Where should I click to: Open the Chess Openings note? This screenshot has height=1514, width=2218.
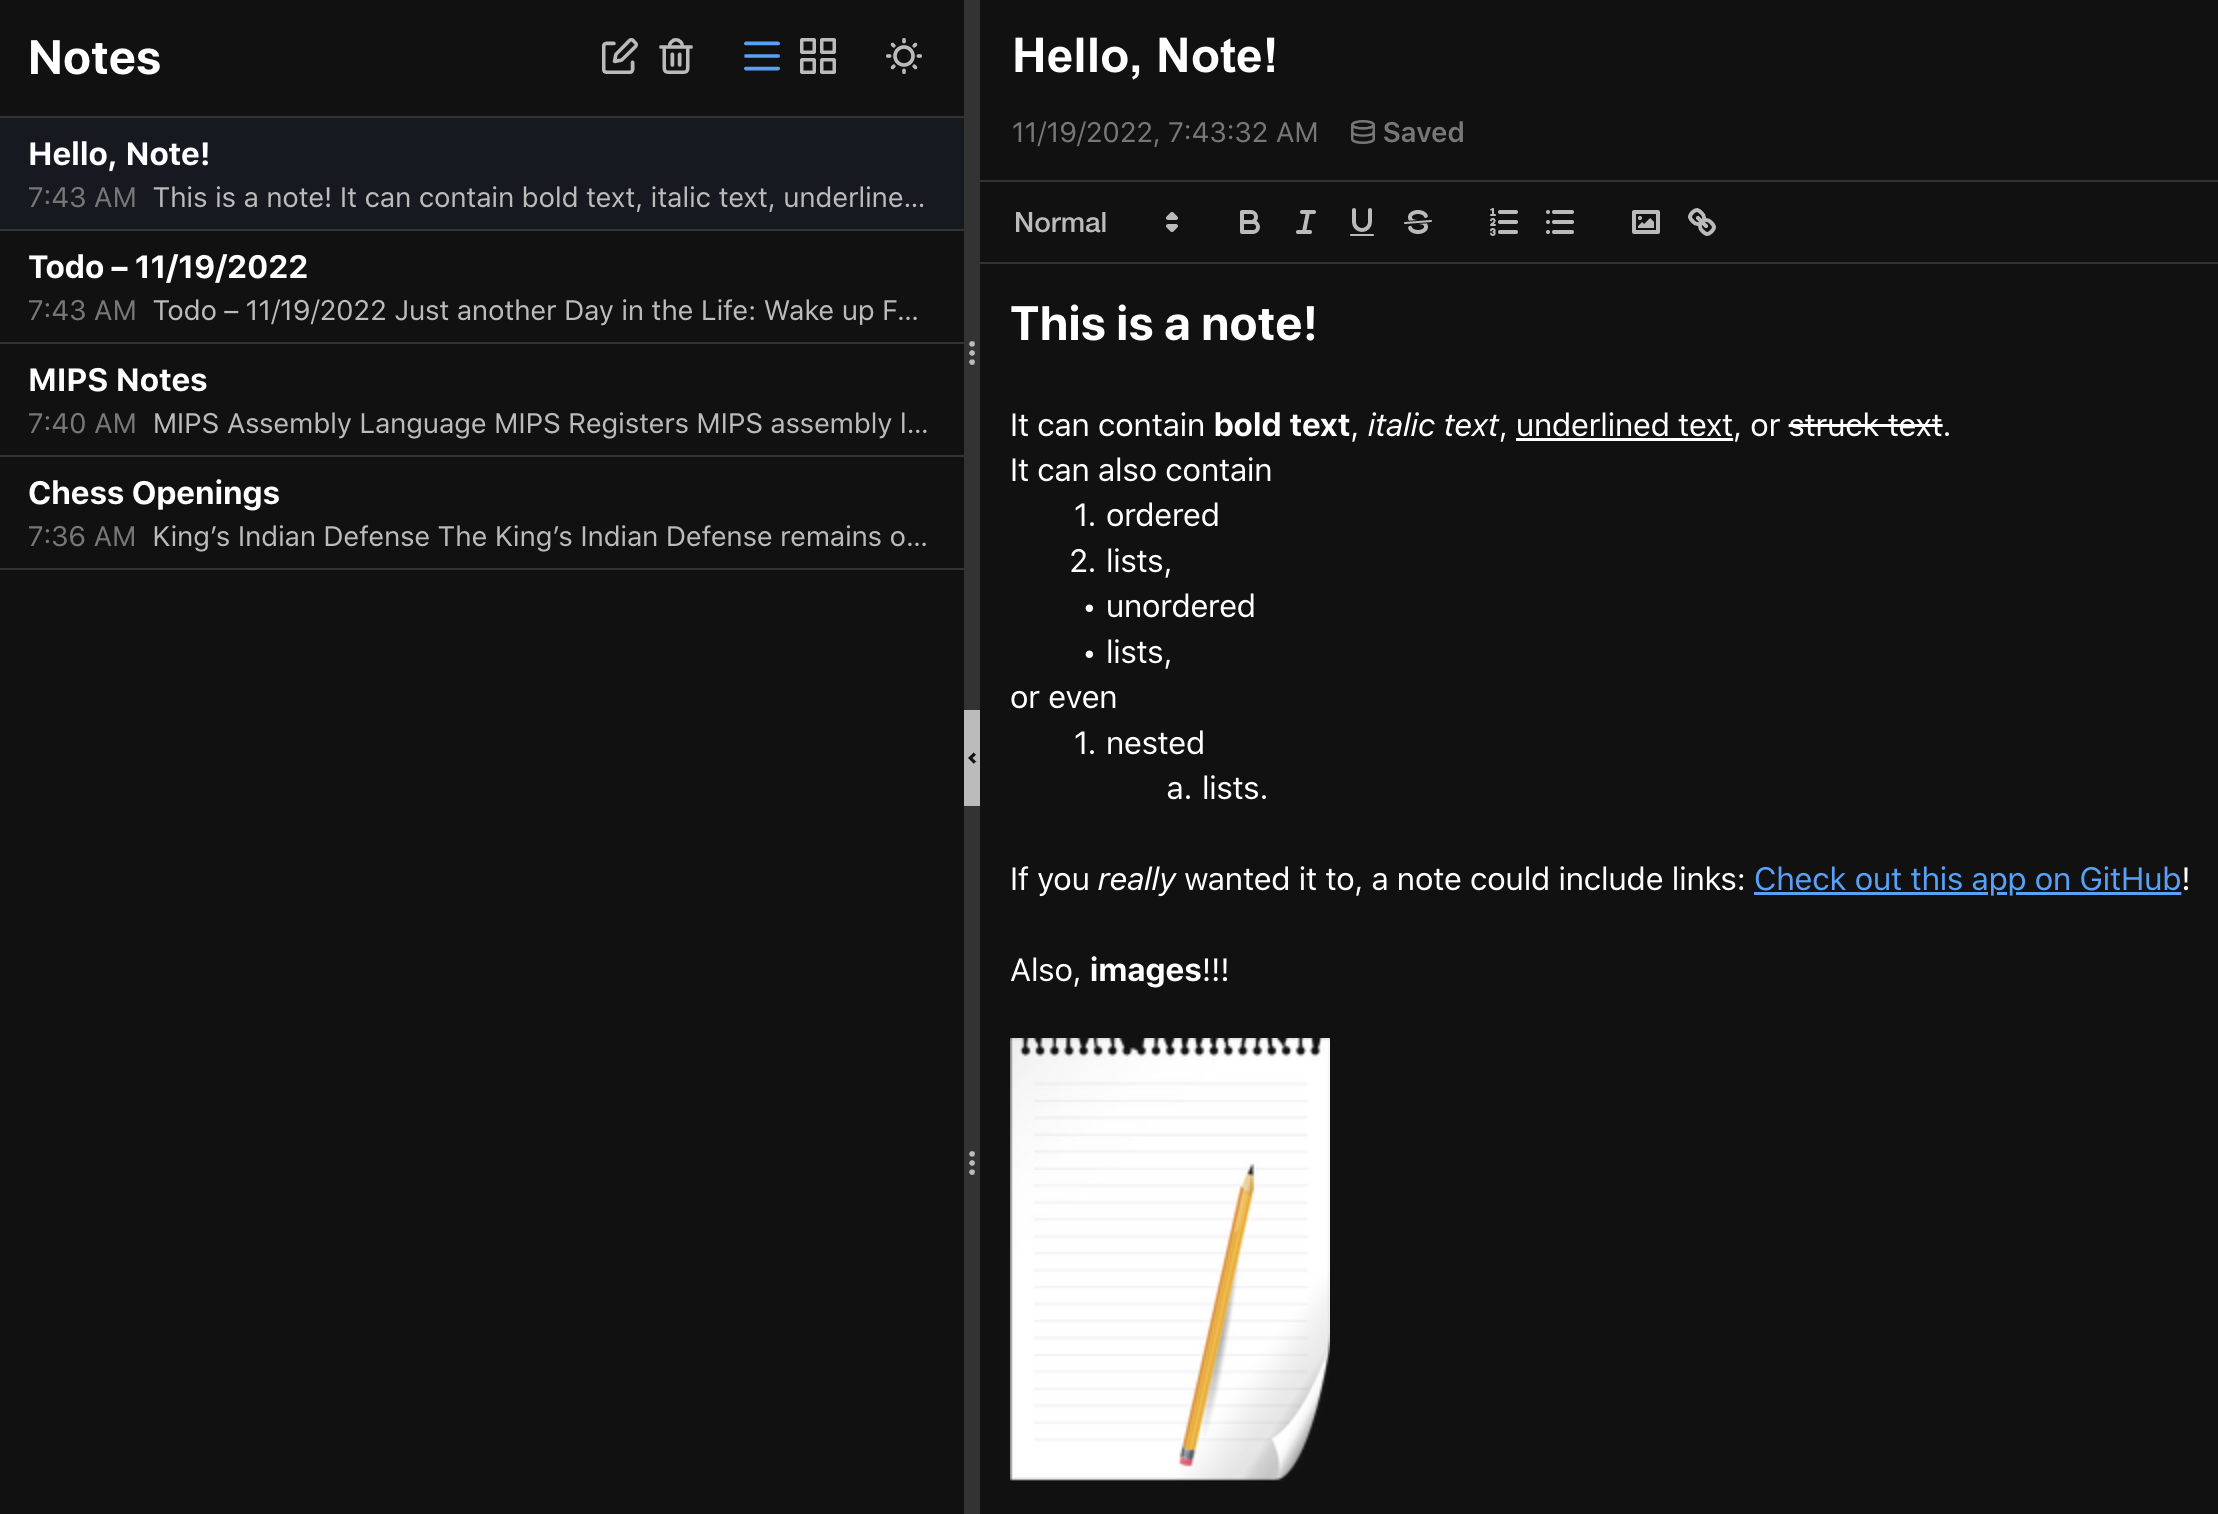[x=482, y=513]
